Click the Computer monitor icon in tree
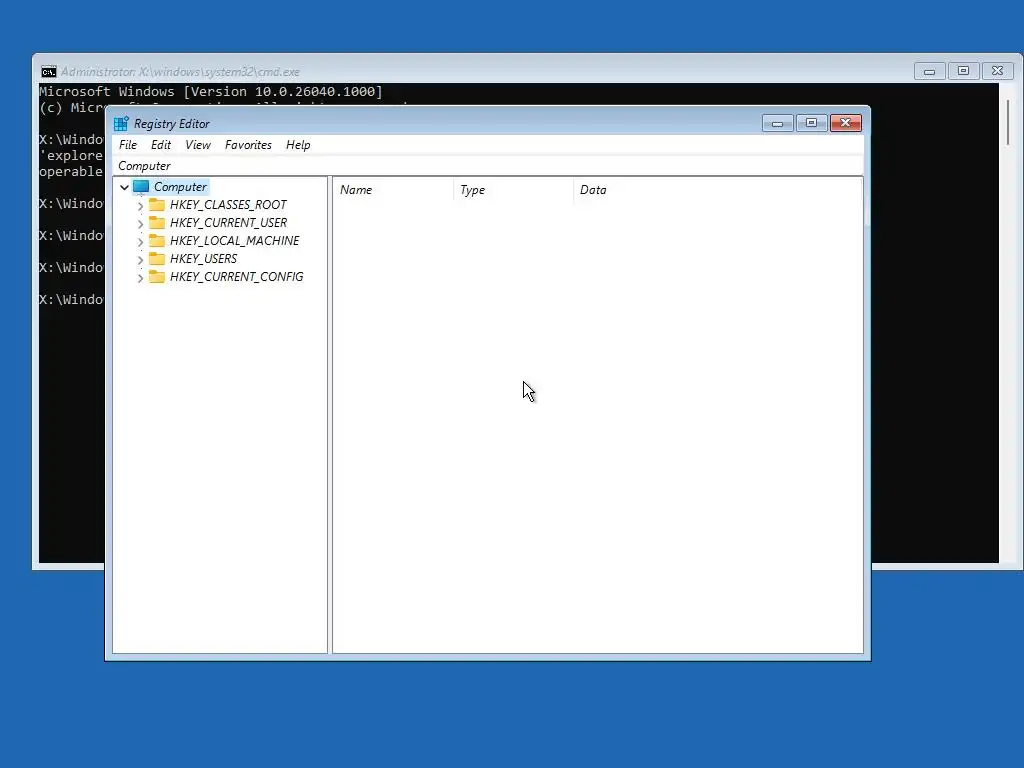This screenshot has width=1024, height=768. tap(141, 187)
